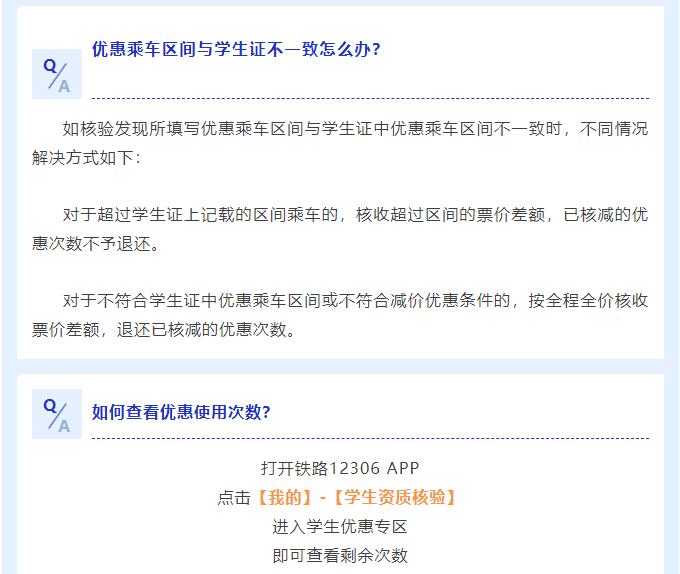Click the text line starting 对于不符合学生证中
Viewport: 680px width, 574px height.
point(355,301)
